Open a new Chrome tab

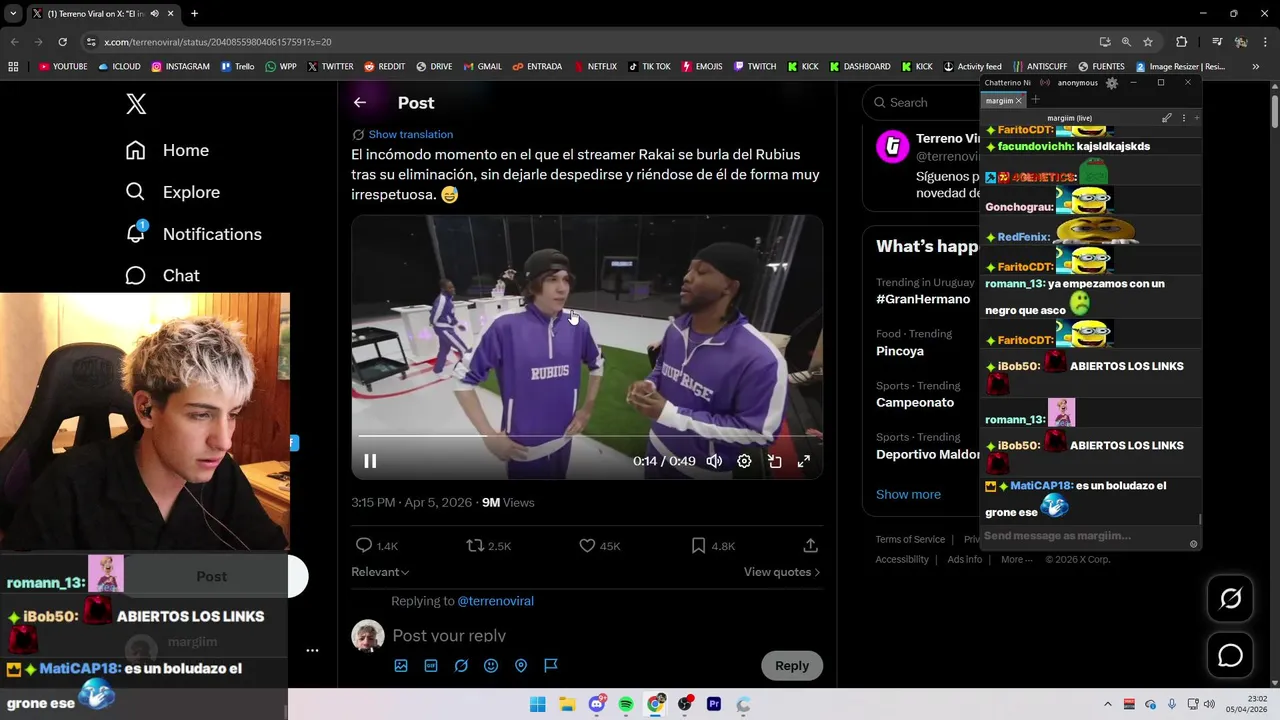(x=194, y=14)
